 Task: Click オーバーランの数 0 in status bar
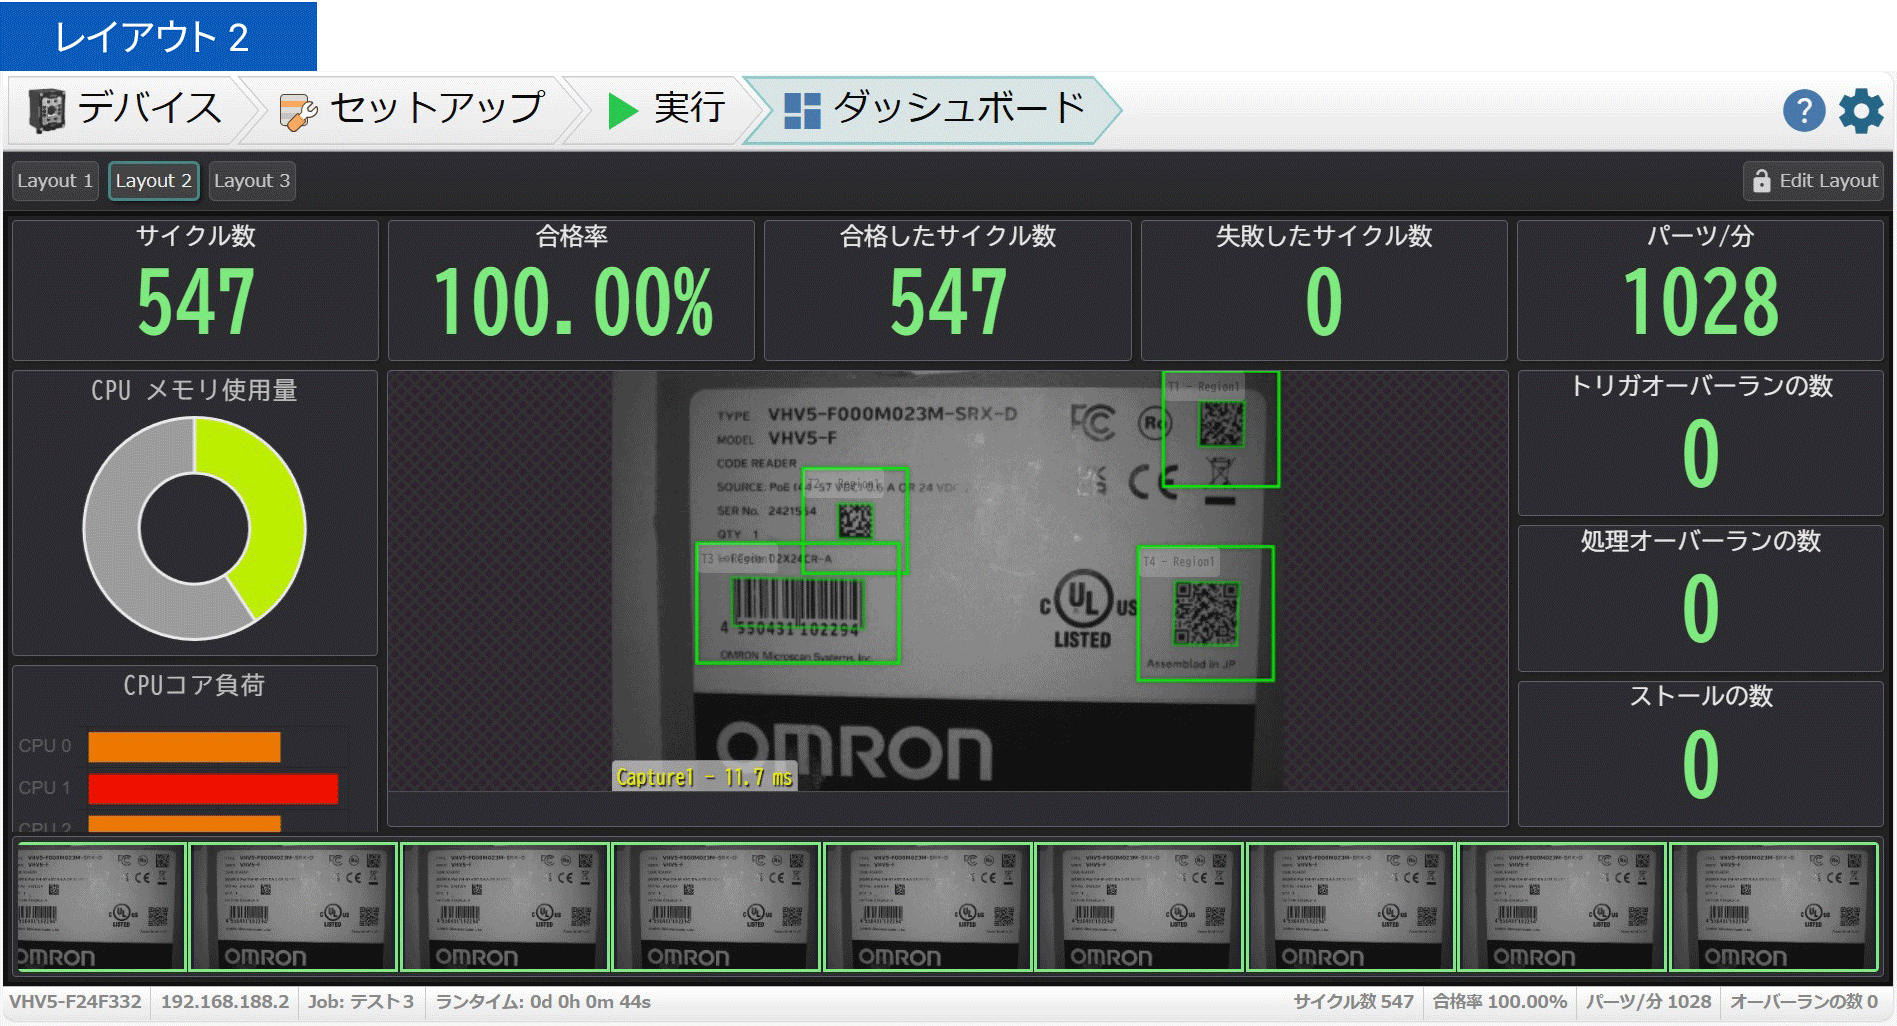(x=1804, y=1002)
